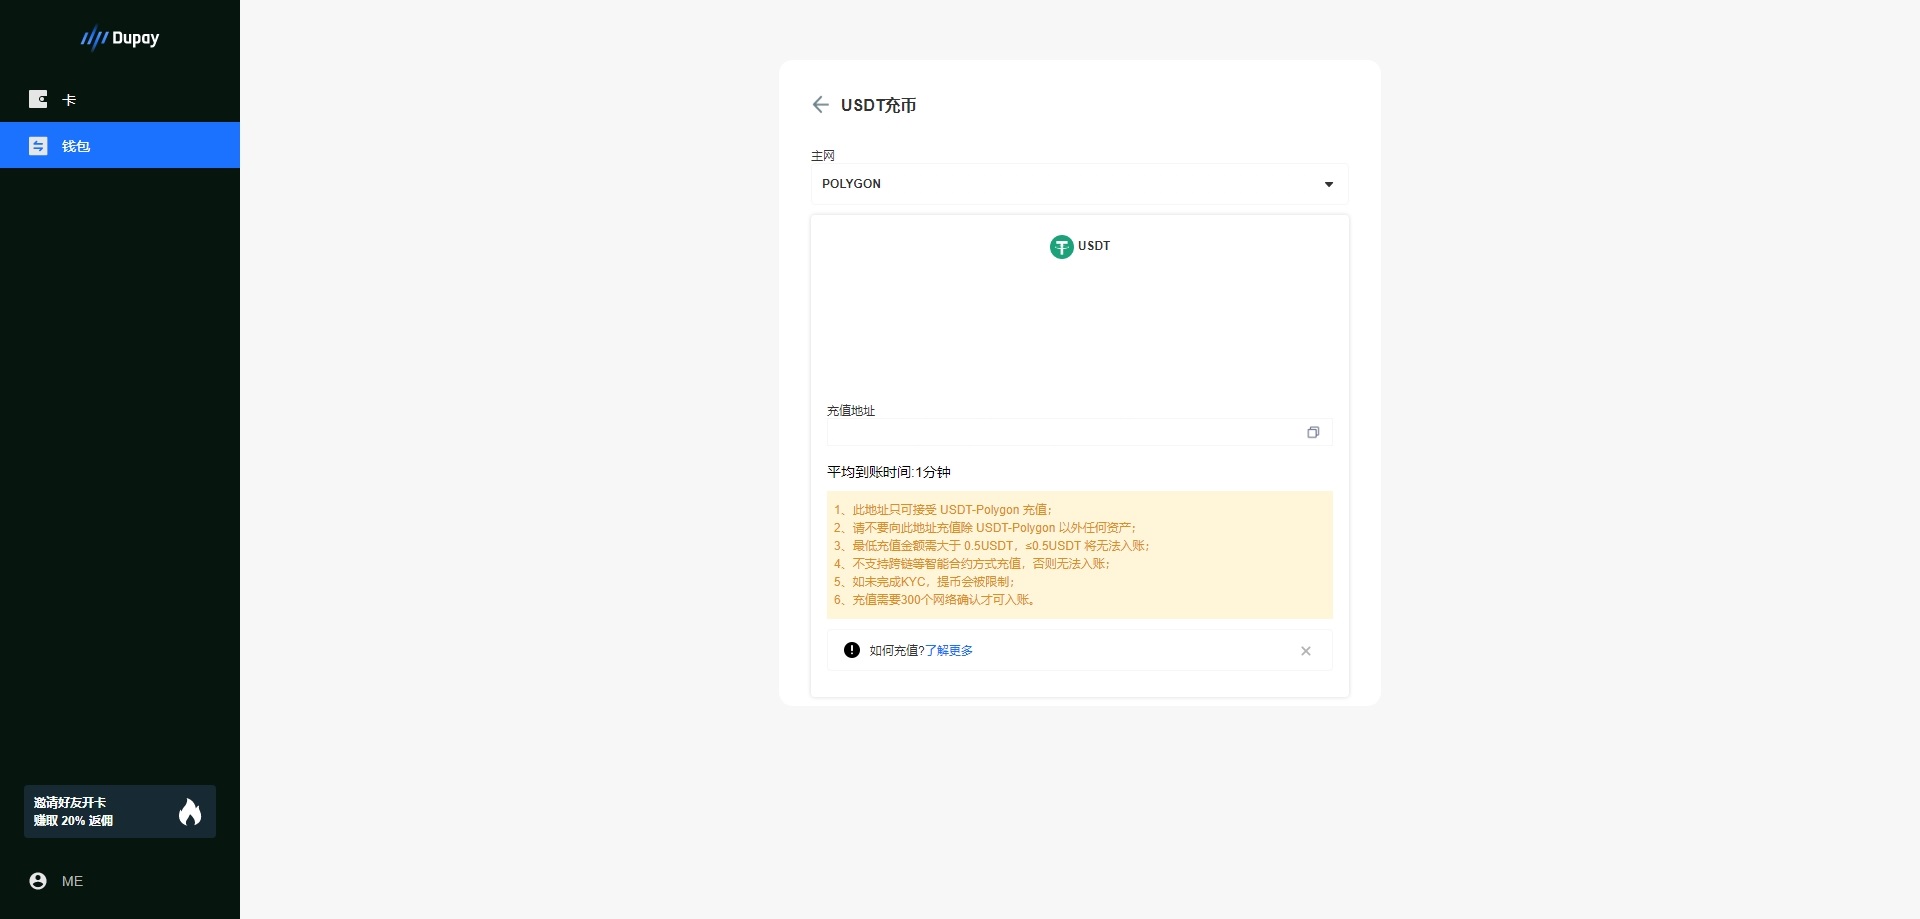The image size is (1920, 919).
Task: Open the 卡 (card) section in the sidebar
Action: (x=120, y=99)
